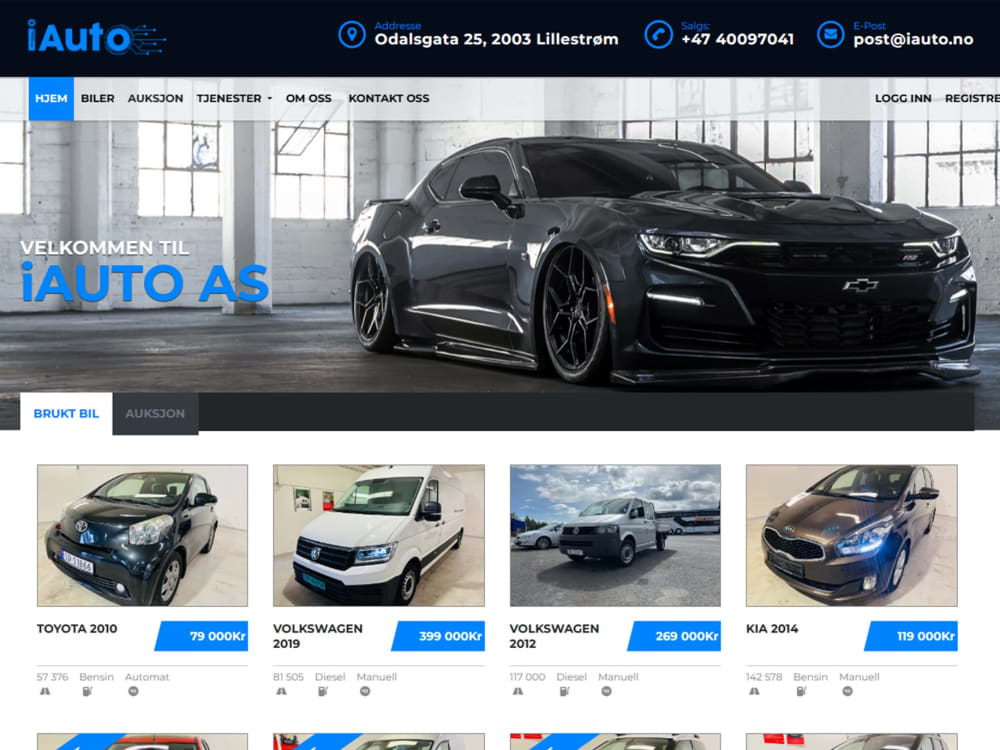
Task: Click the email envelope icon
Action: pos(830,34)
